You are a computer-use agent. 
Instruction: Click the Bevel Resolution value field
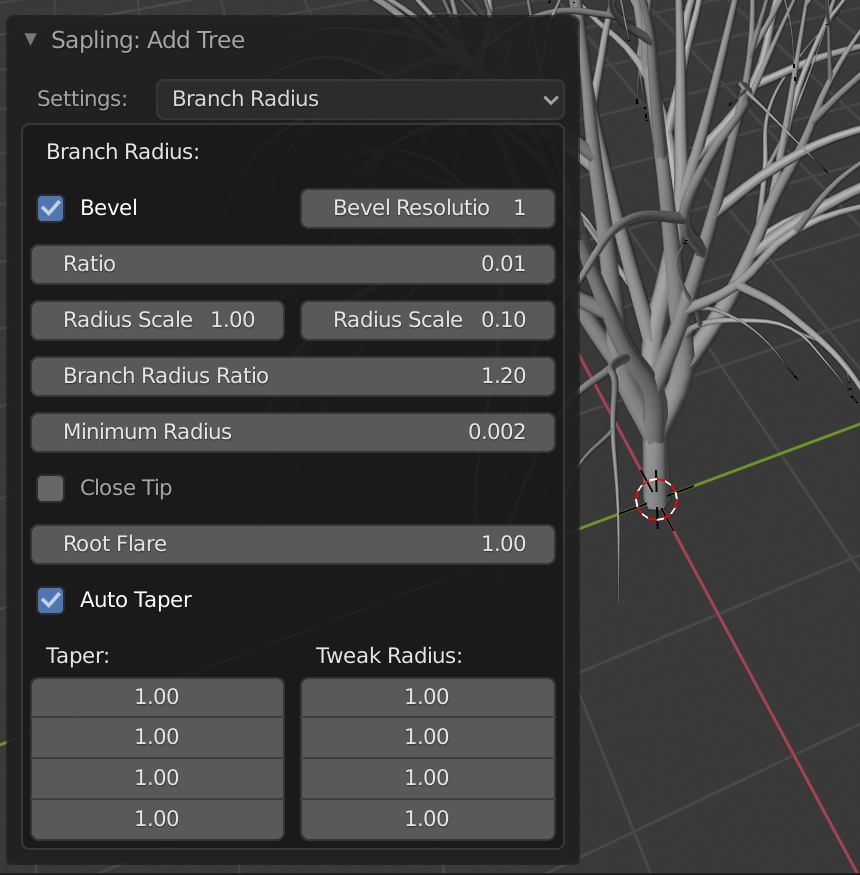coord(428,208)
